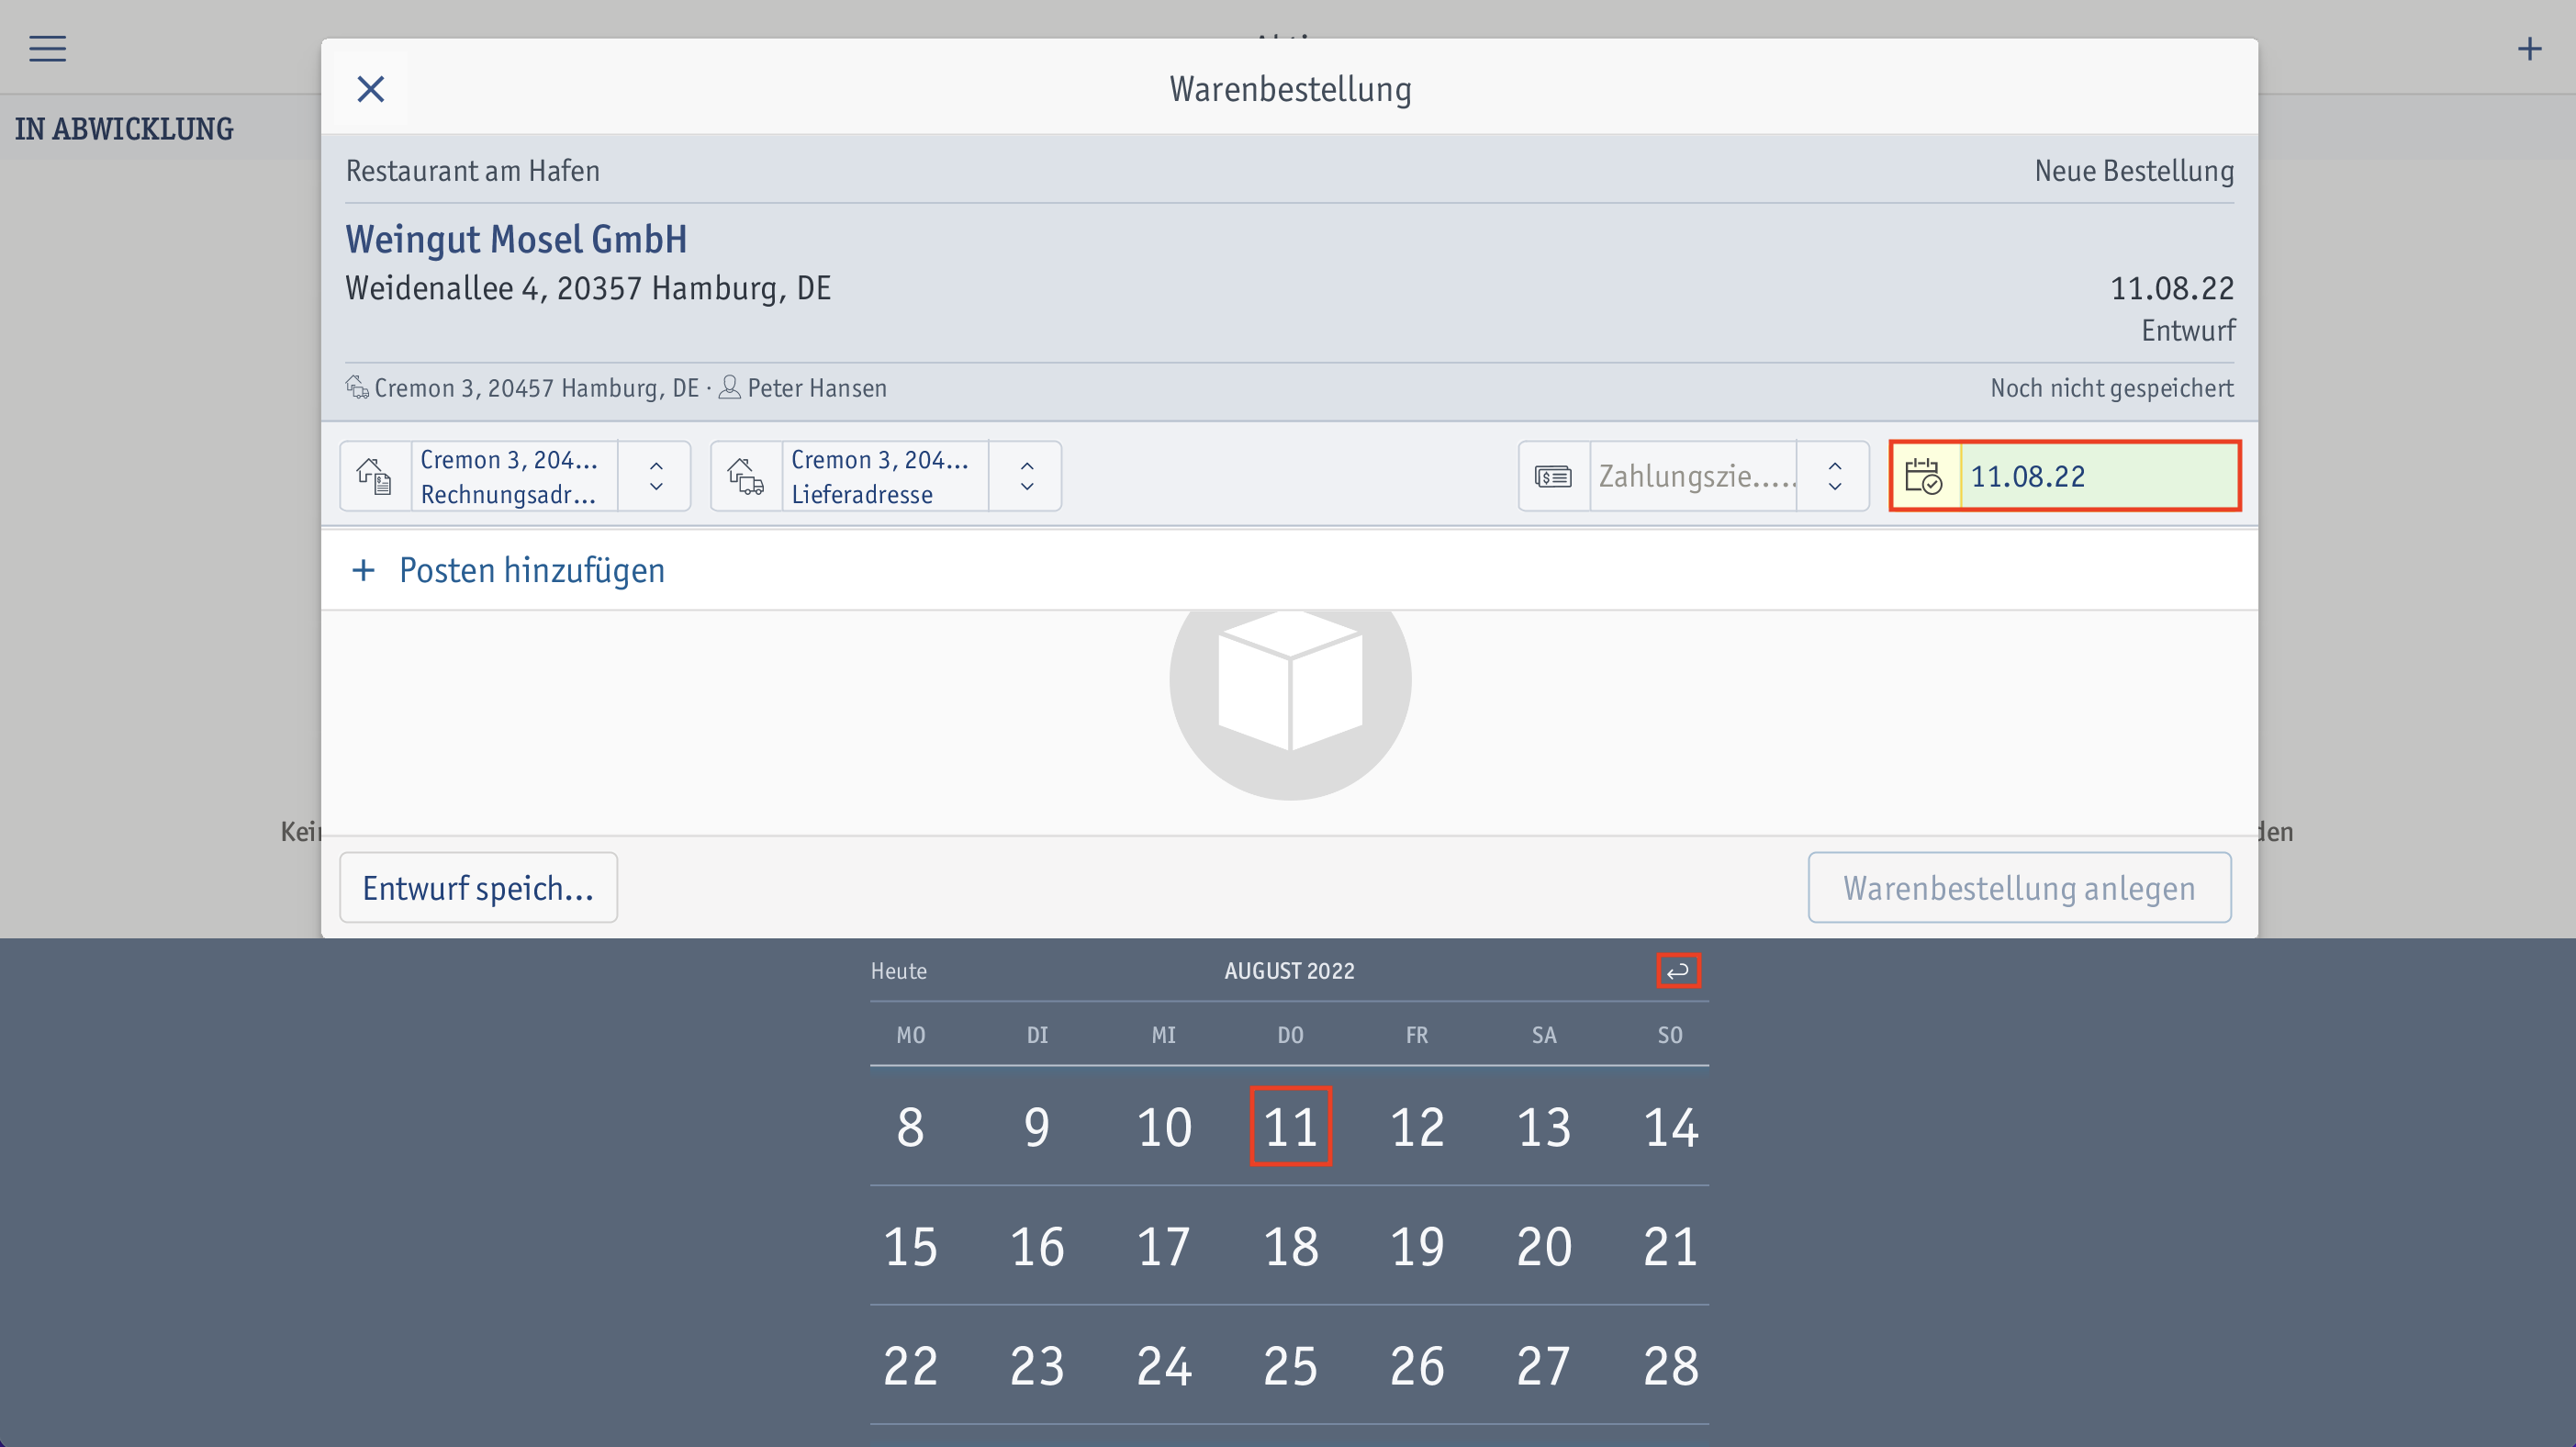Image resolution: width=2576 pixels, height=1447 pixels.
Task: Click the plus icon in top bar
Action: coord(2529,48)
